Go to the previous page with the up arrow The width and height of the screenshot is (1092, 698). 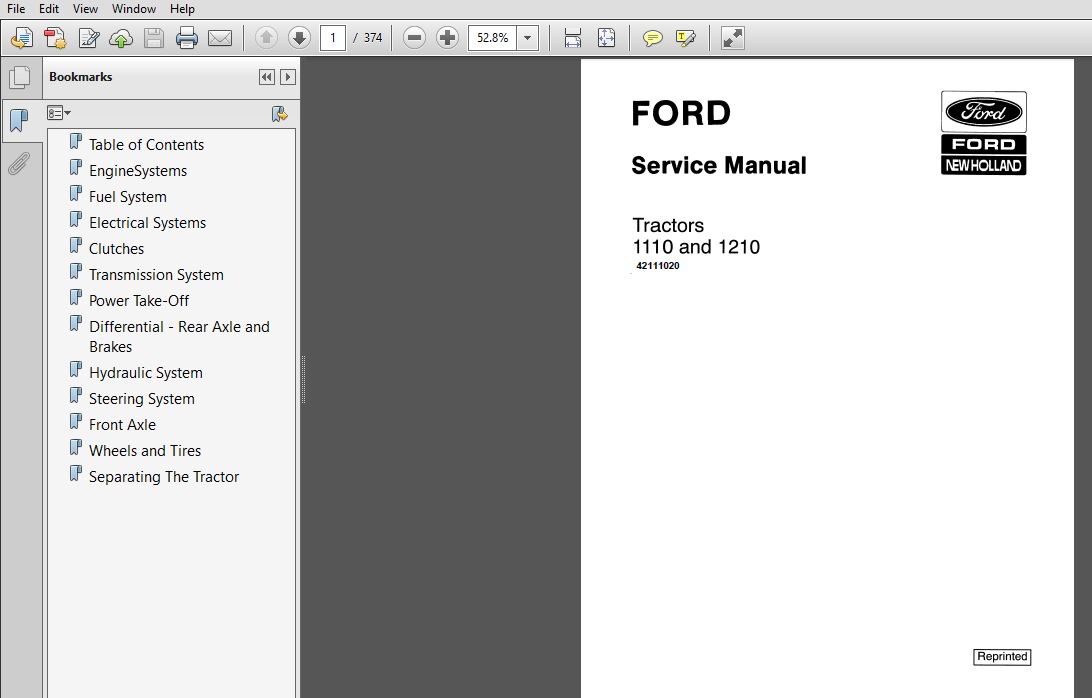[266, 38]
